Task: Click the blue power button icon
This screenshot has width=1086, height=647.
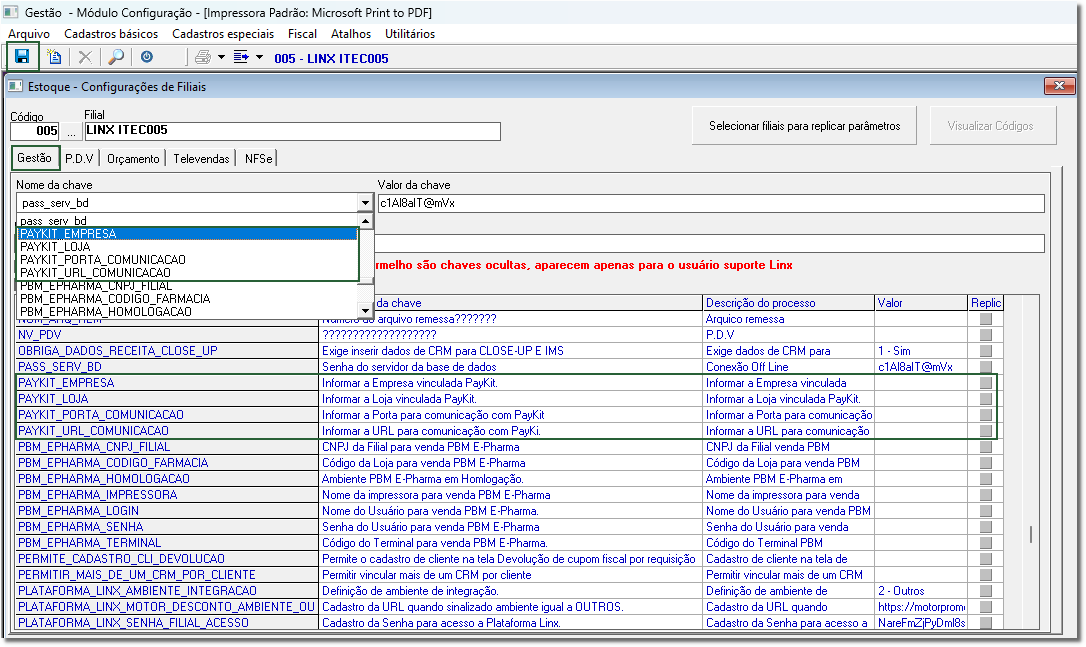Action: coord(147,57)
